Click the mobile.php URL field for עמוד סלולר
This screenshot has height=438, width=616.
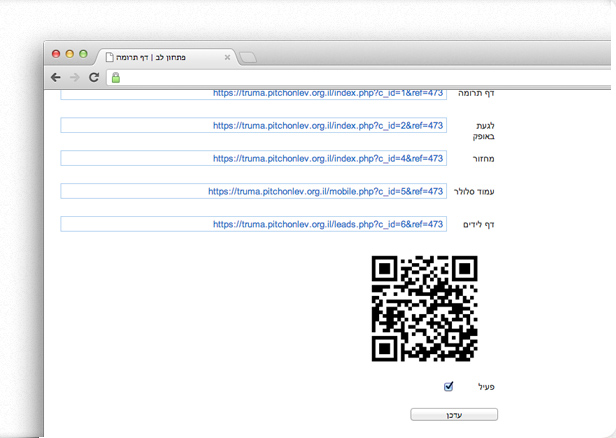pyautogui.click(x=253, y=191)
